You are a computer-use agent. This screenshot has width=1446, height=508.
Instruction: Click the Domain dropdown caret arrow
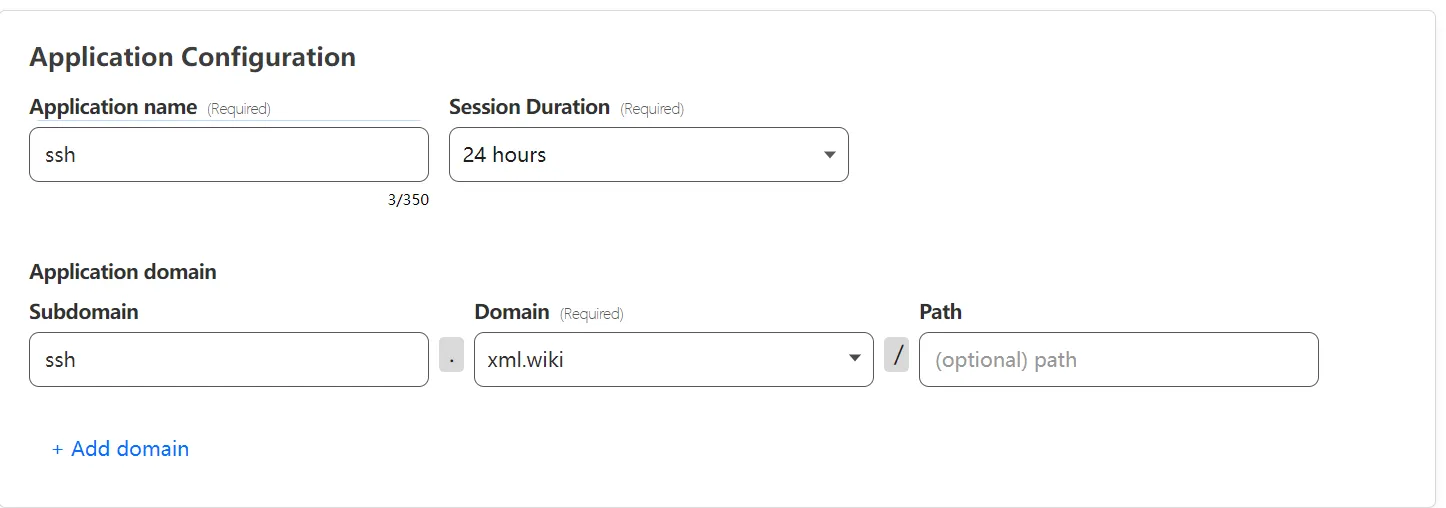click(854, 359)
